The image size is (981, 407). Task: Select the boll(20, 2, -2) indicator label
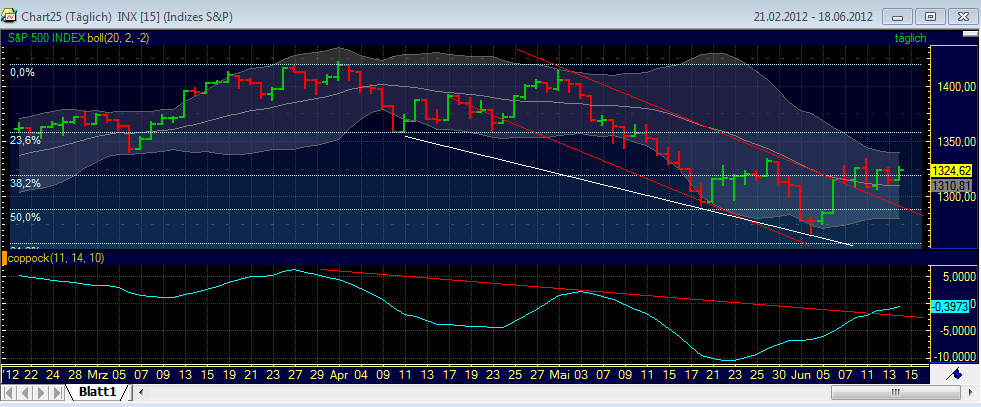(x=118, y=38)
